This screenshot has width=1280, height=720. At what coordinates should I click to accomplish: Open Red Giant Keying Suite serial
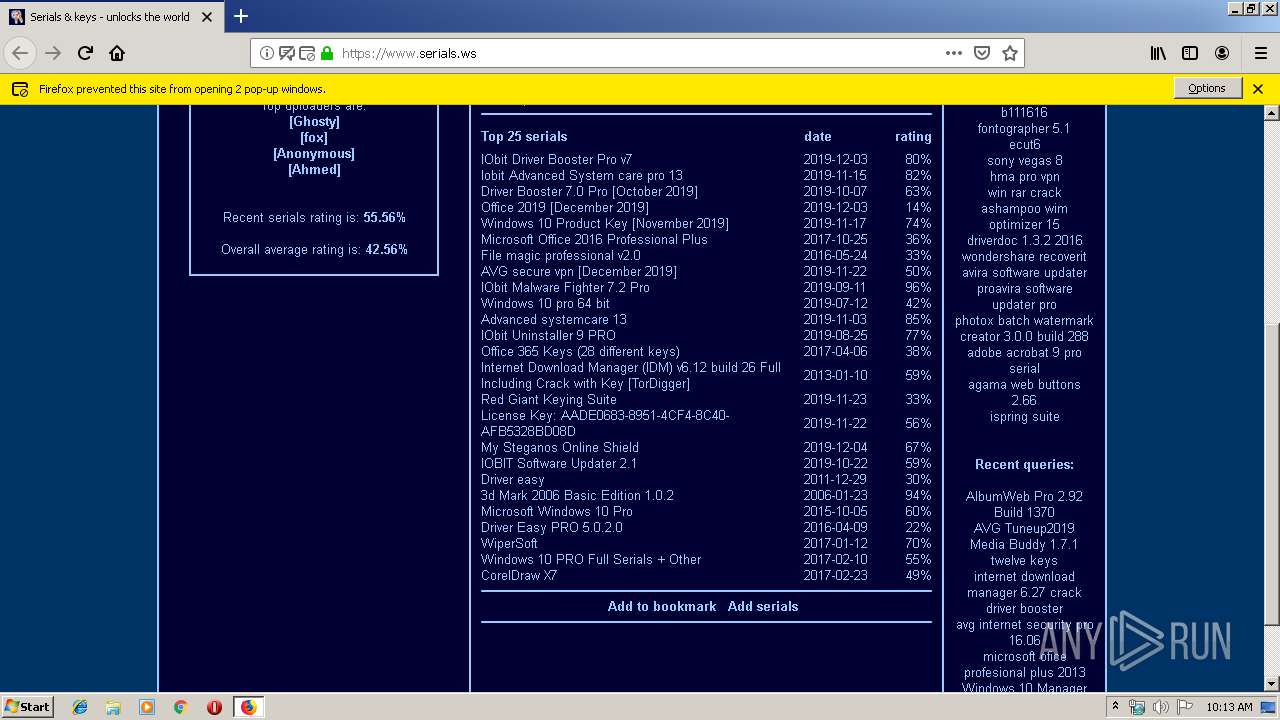549,399
